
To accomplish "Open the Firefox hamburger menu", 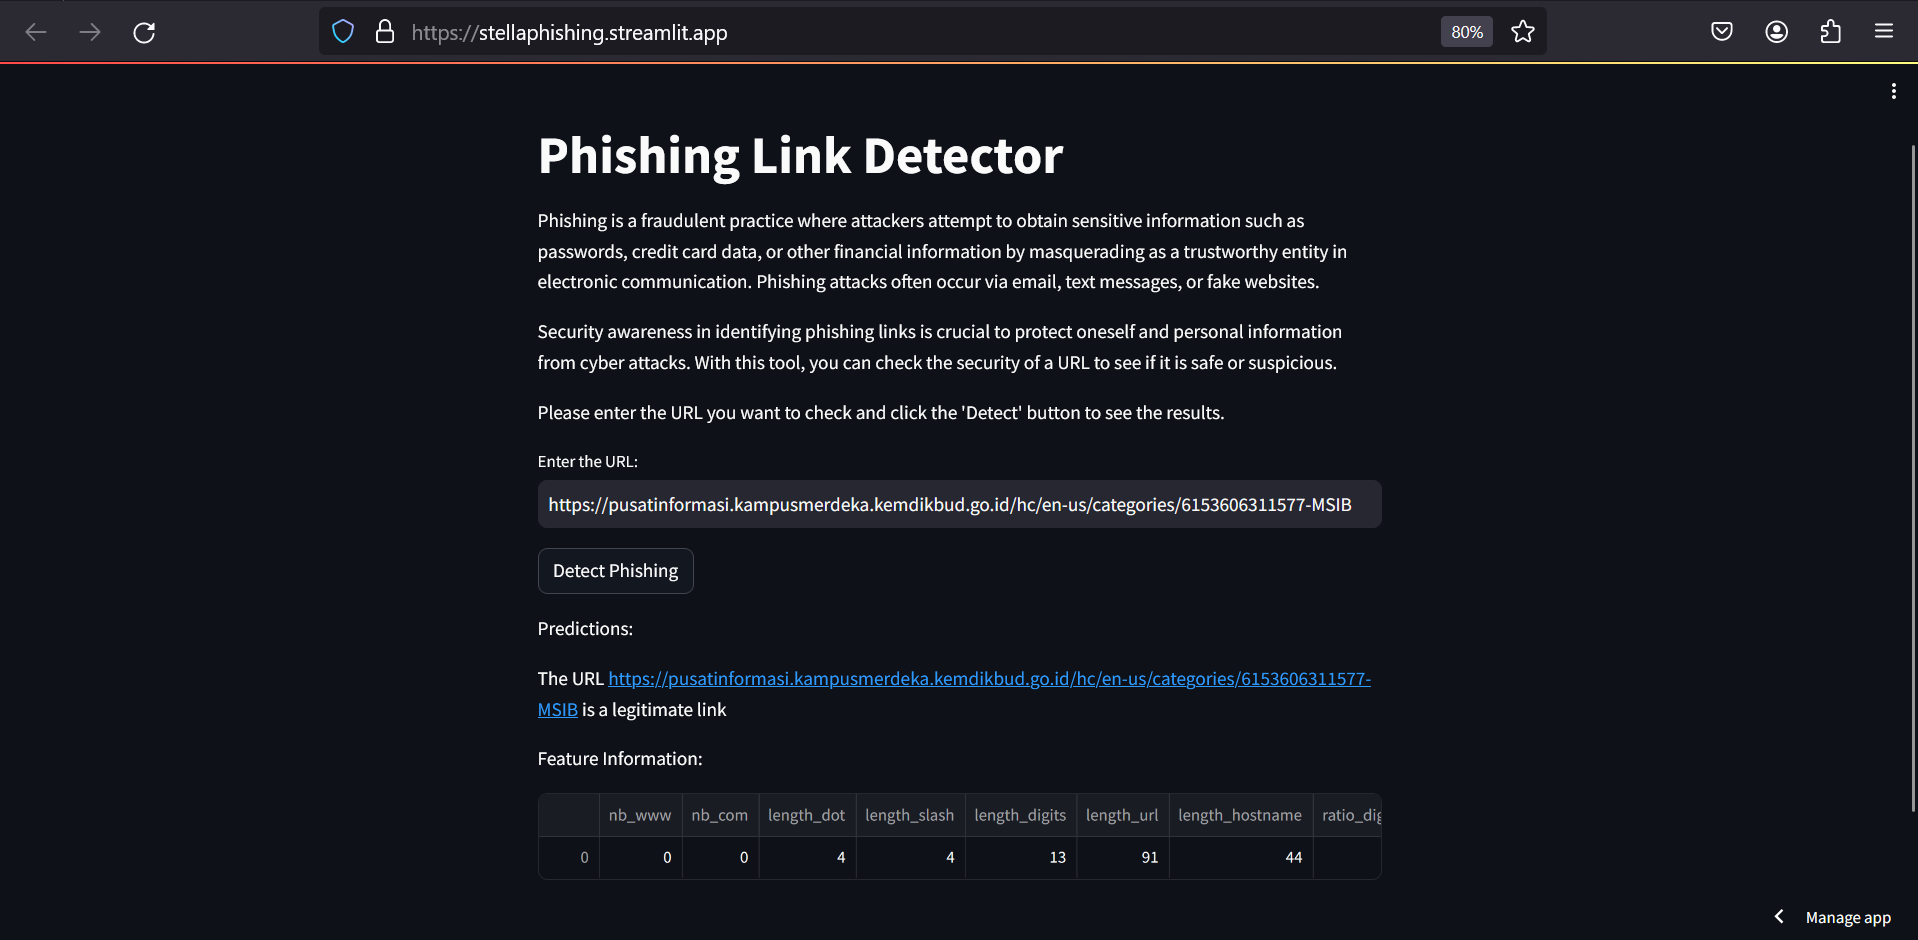I will point(1884,32).
